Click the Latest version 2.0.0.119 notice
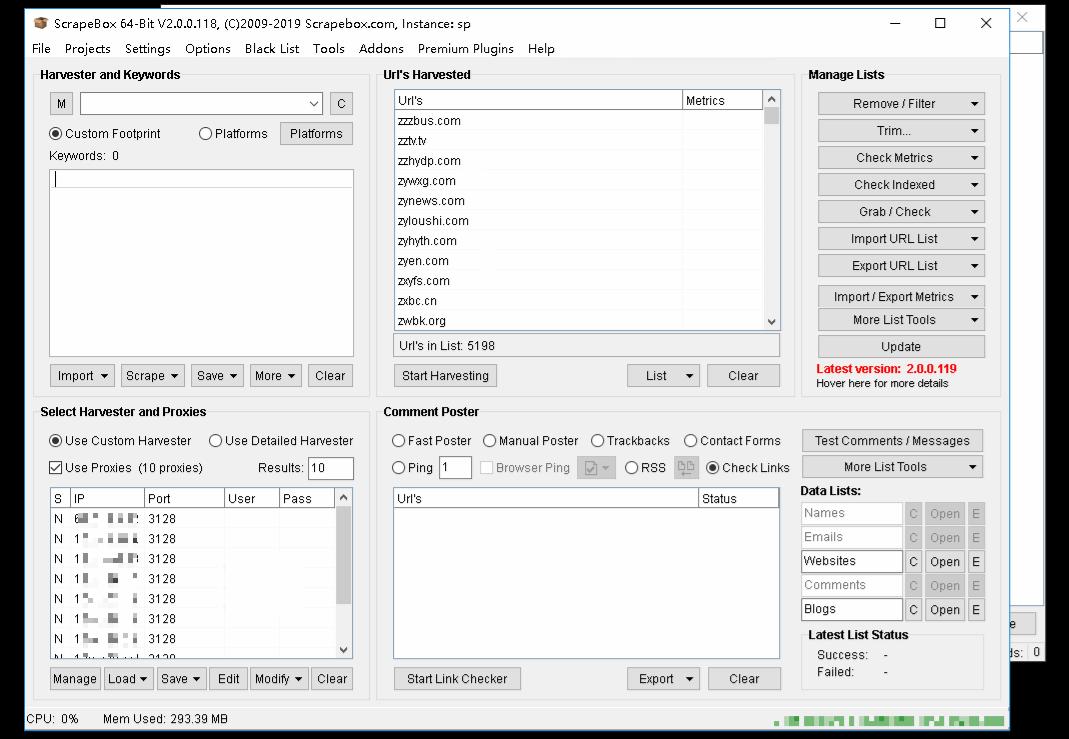The height and width of the screenshot is (739, 1069). point(886,369)
